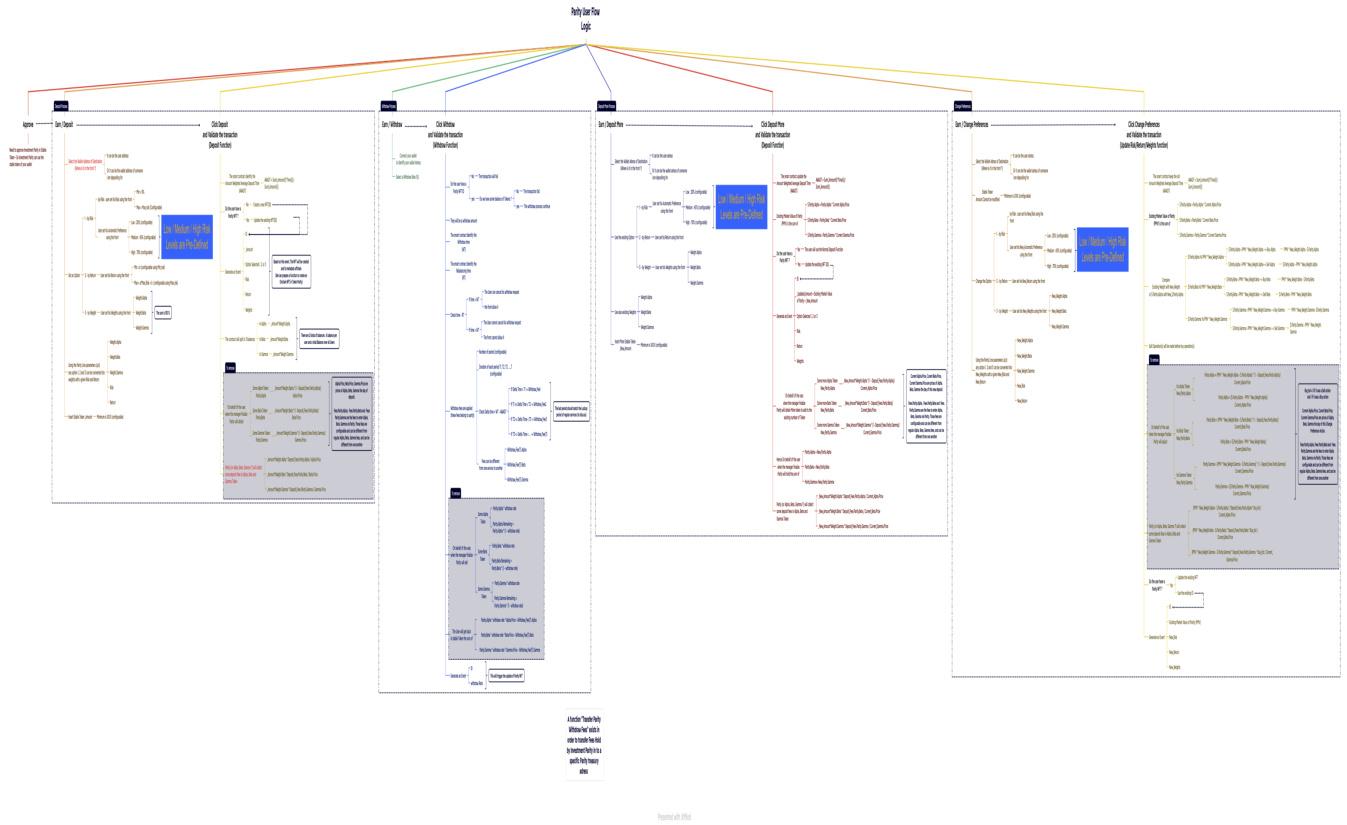Select the "Click Deposit More and Validate" node
1347x825 pixels.
tap(773, 134)
